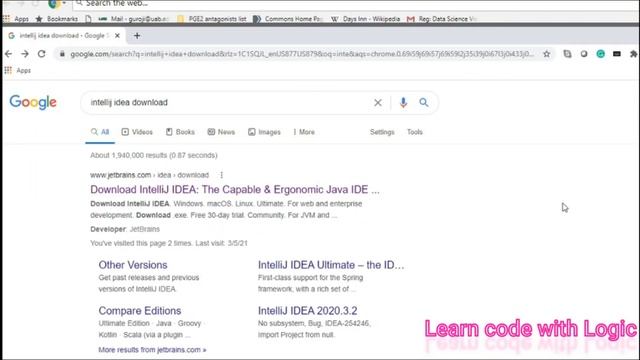Viewport: 640px width, 360px height.
Task: Start voice search with microphone icon
Action: 403,102
